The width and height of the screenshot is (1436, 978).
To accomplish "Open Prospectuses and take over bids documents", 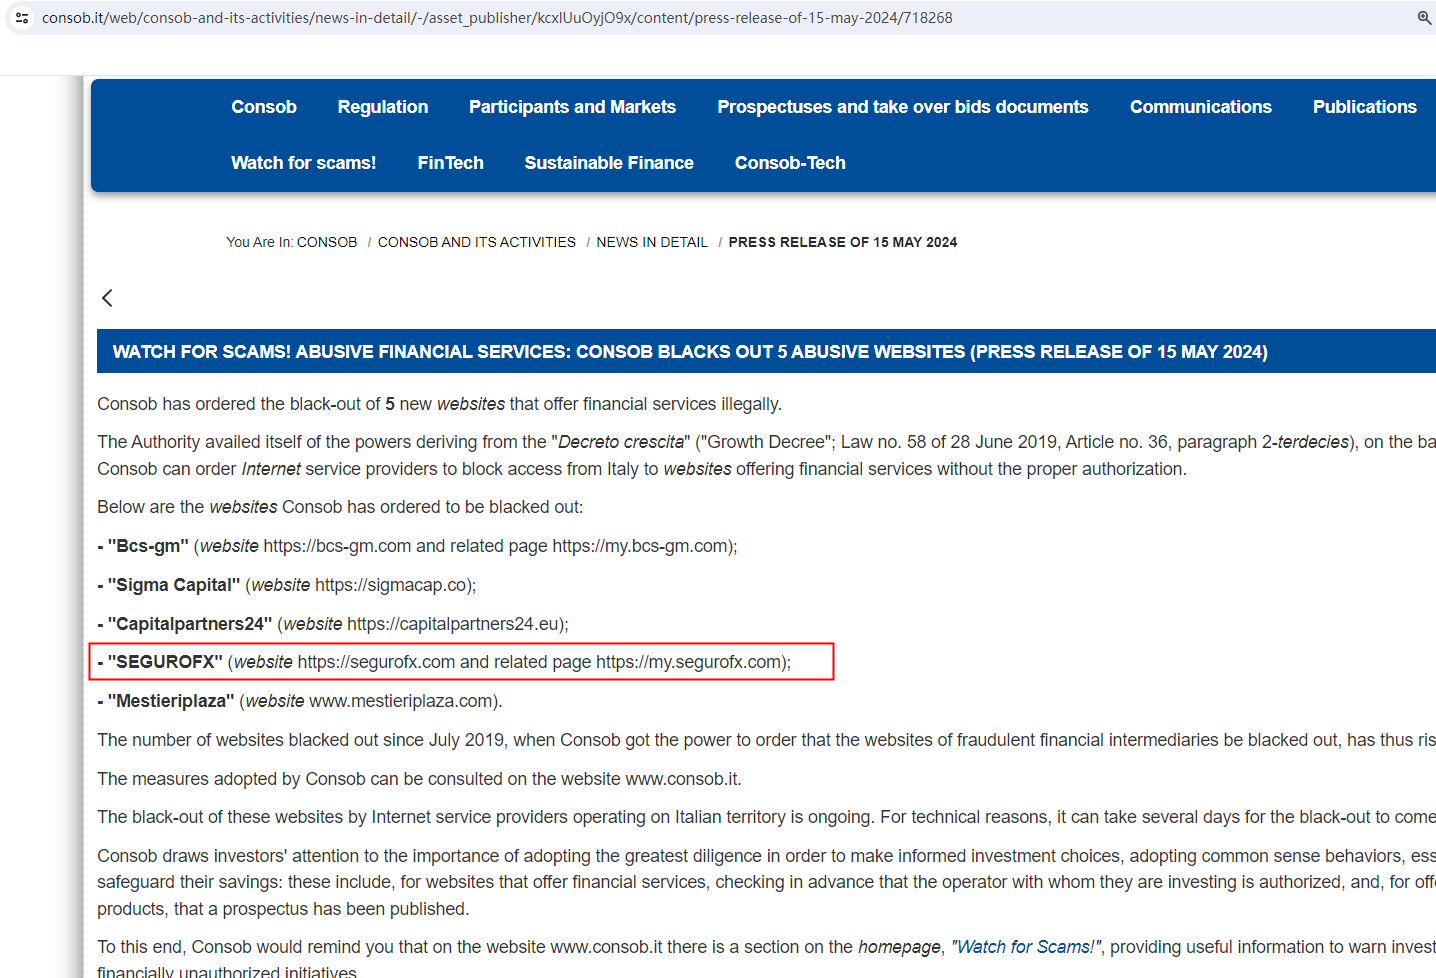I will [902, 107].
